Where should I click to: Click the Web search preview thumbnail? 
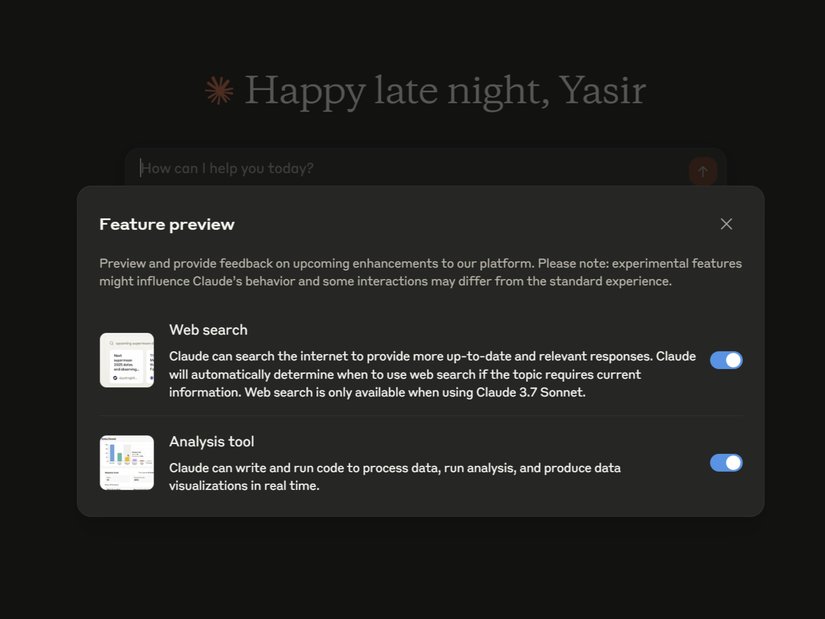point(127,360)
